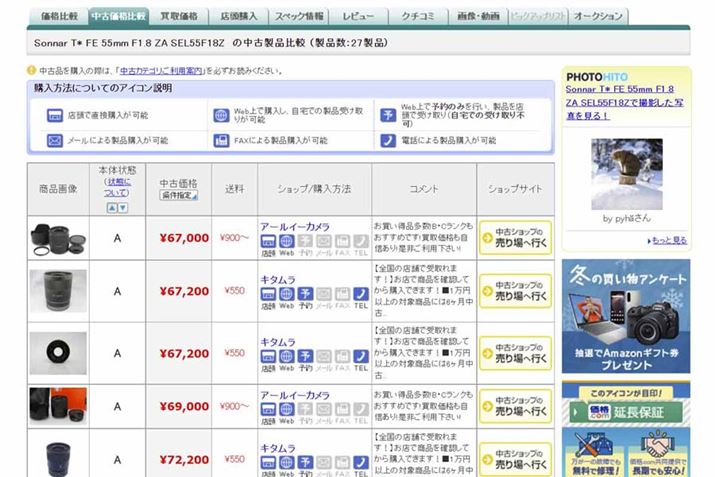Click the mail envelope icon in the legend
715x477 pixels.
54,141
